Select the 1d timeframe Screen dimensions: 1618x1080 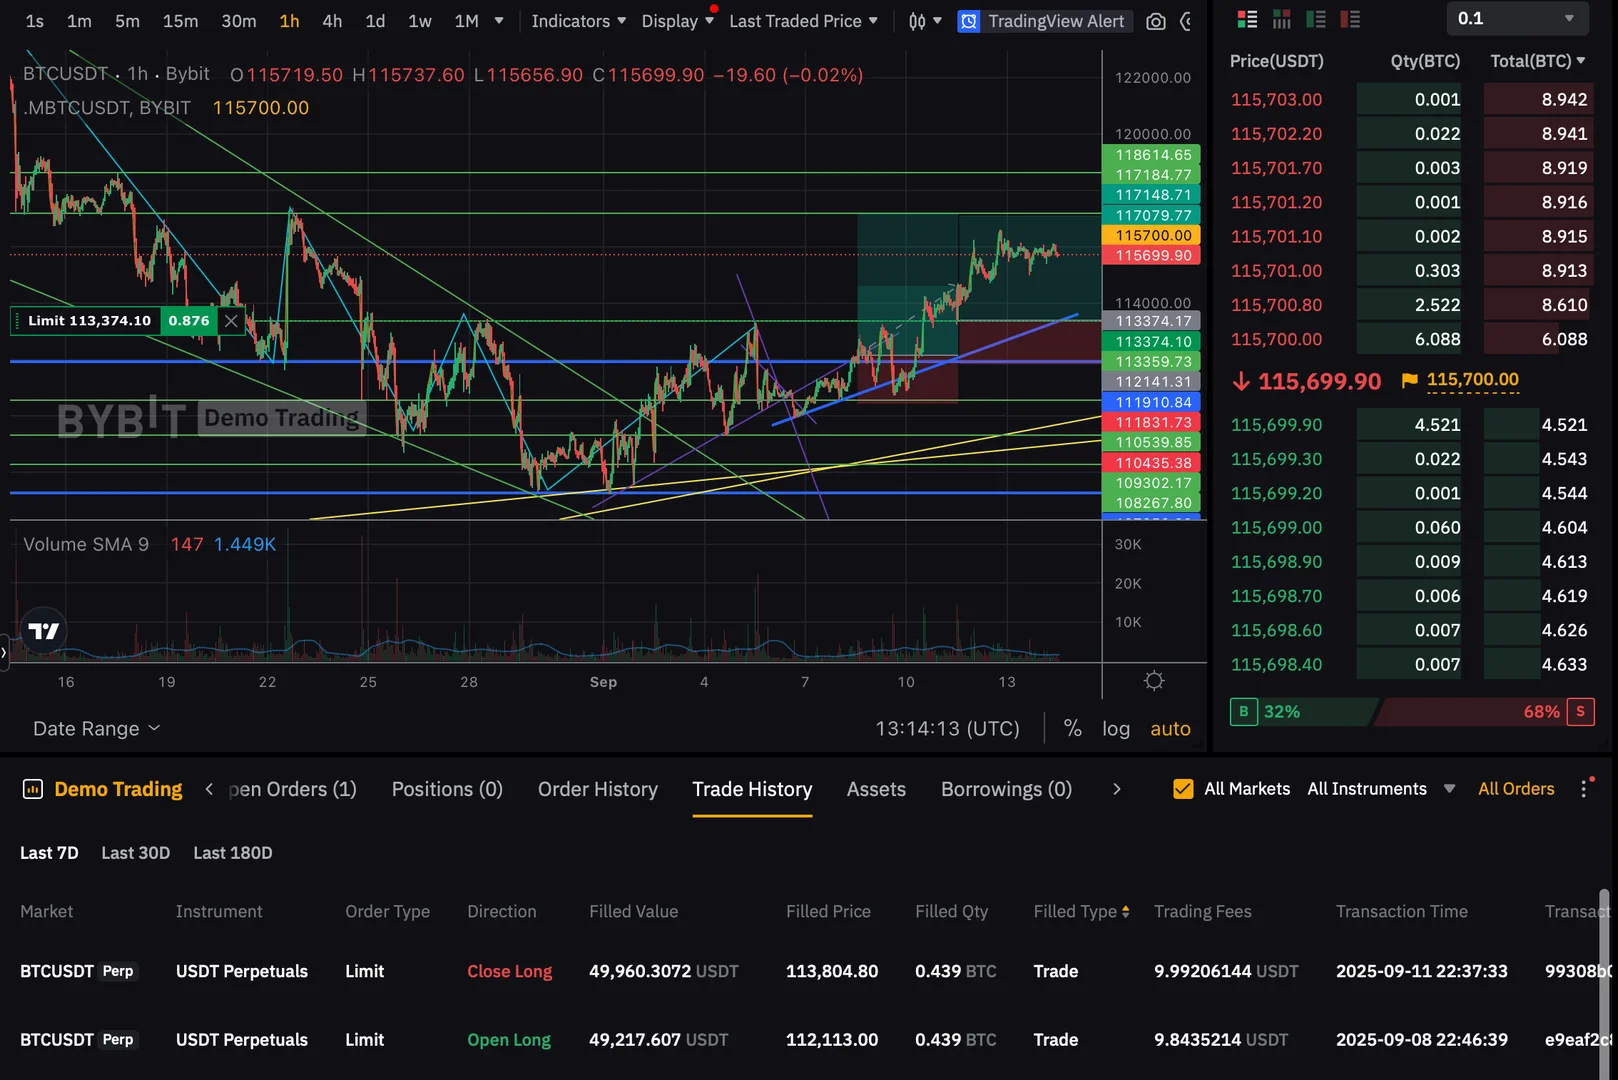click(375, 21)
